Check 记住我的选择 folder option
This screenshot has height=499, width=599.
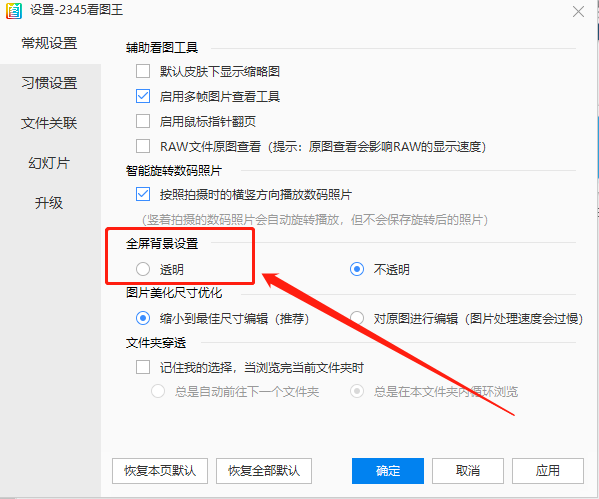143,368
